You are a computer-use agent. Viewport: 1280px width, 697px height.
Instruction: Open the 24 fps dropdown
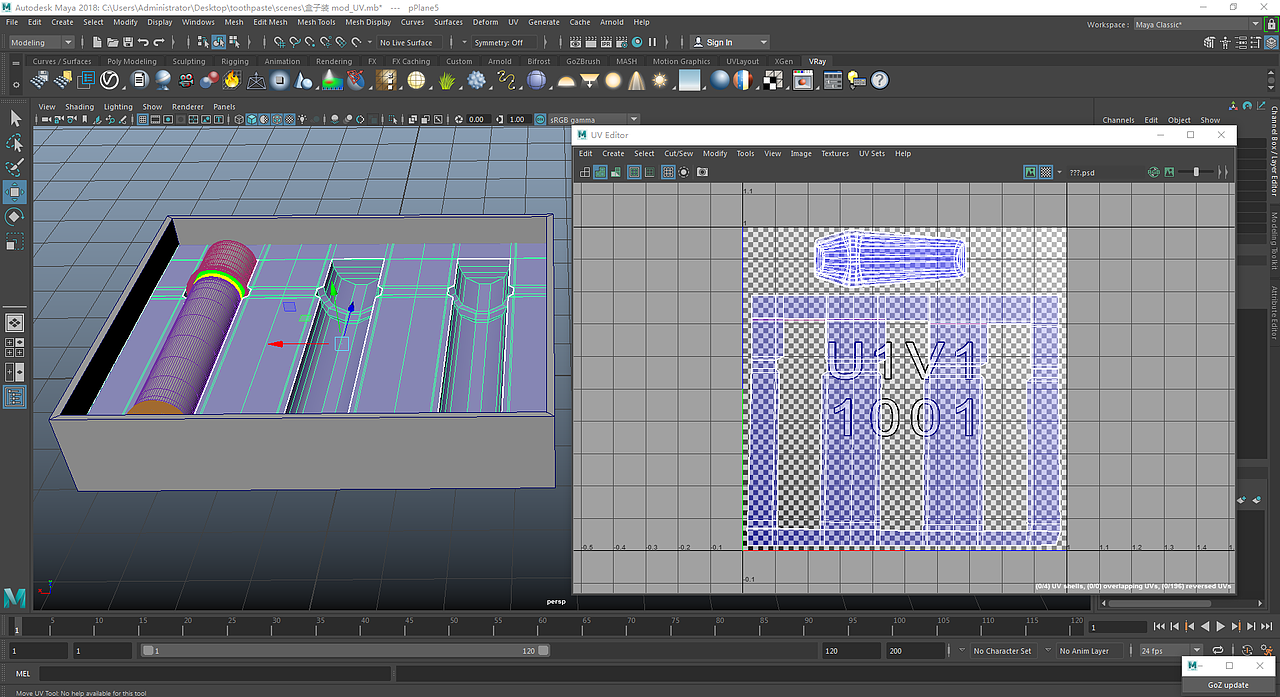[1170, 650]
